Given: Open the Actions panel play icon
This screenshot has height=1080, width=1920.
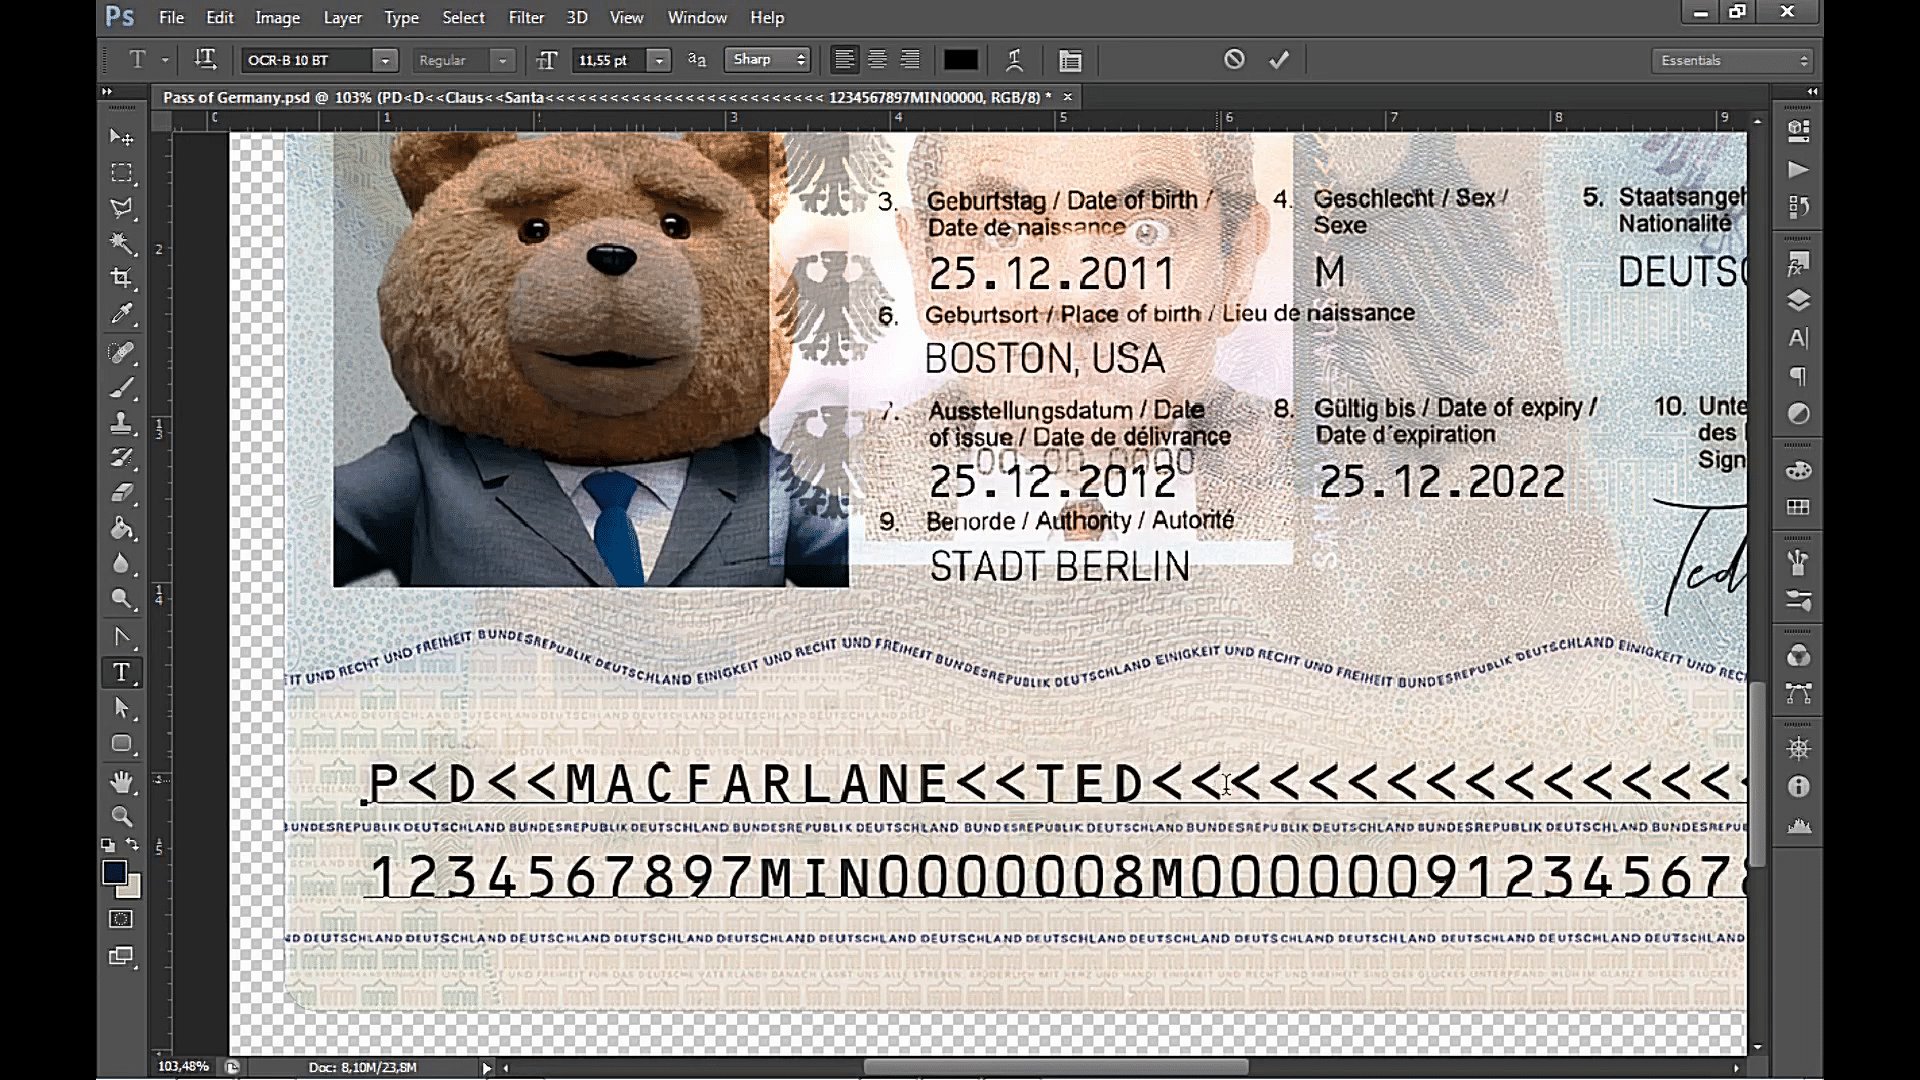Looking at the screenshot, I should [x=1798, y=169].
